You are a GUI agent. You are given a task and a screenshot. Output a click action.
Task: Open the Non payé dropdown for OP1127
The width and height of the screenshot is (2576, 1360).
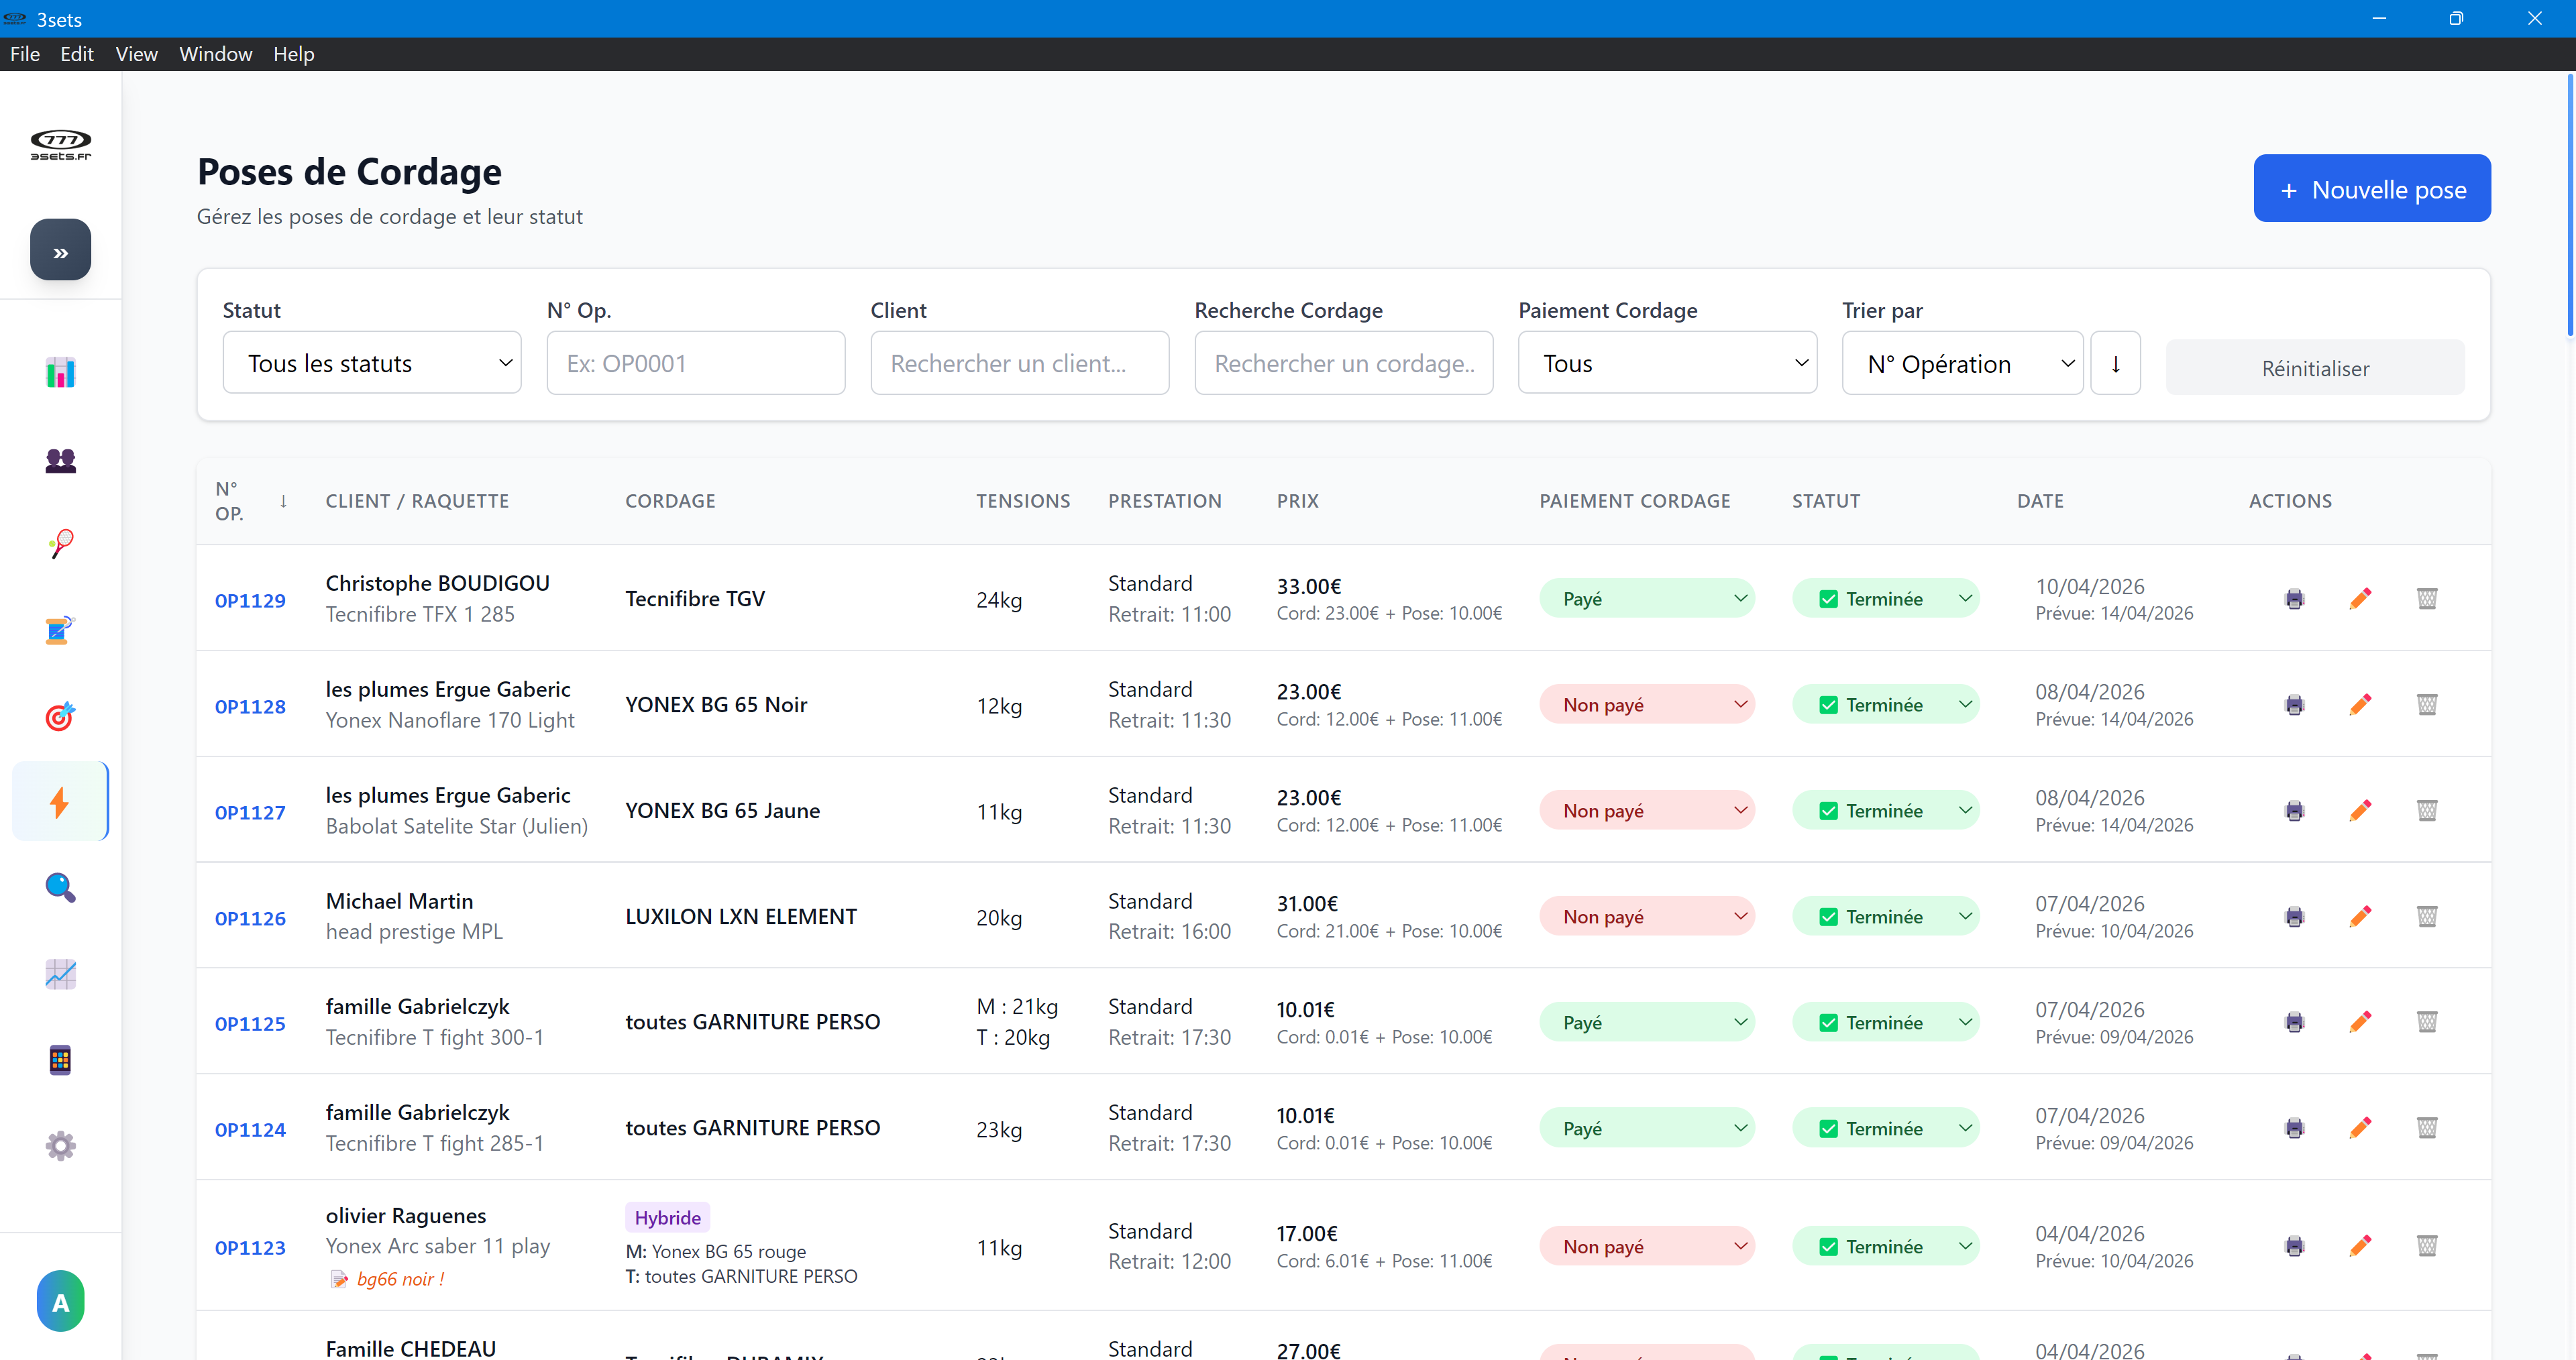tap(1646, 811)
